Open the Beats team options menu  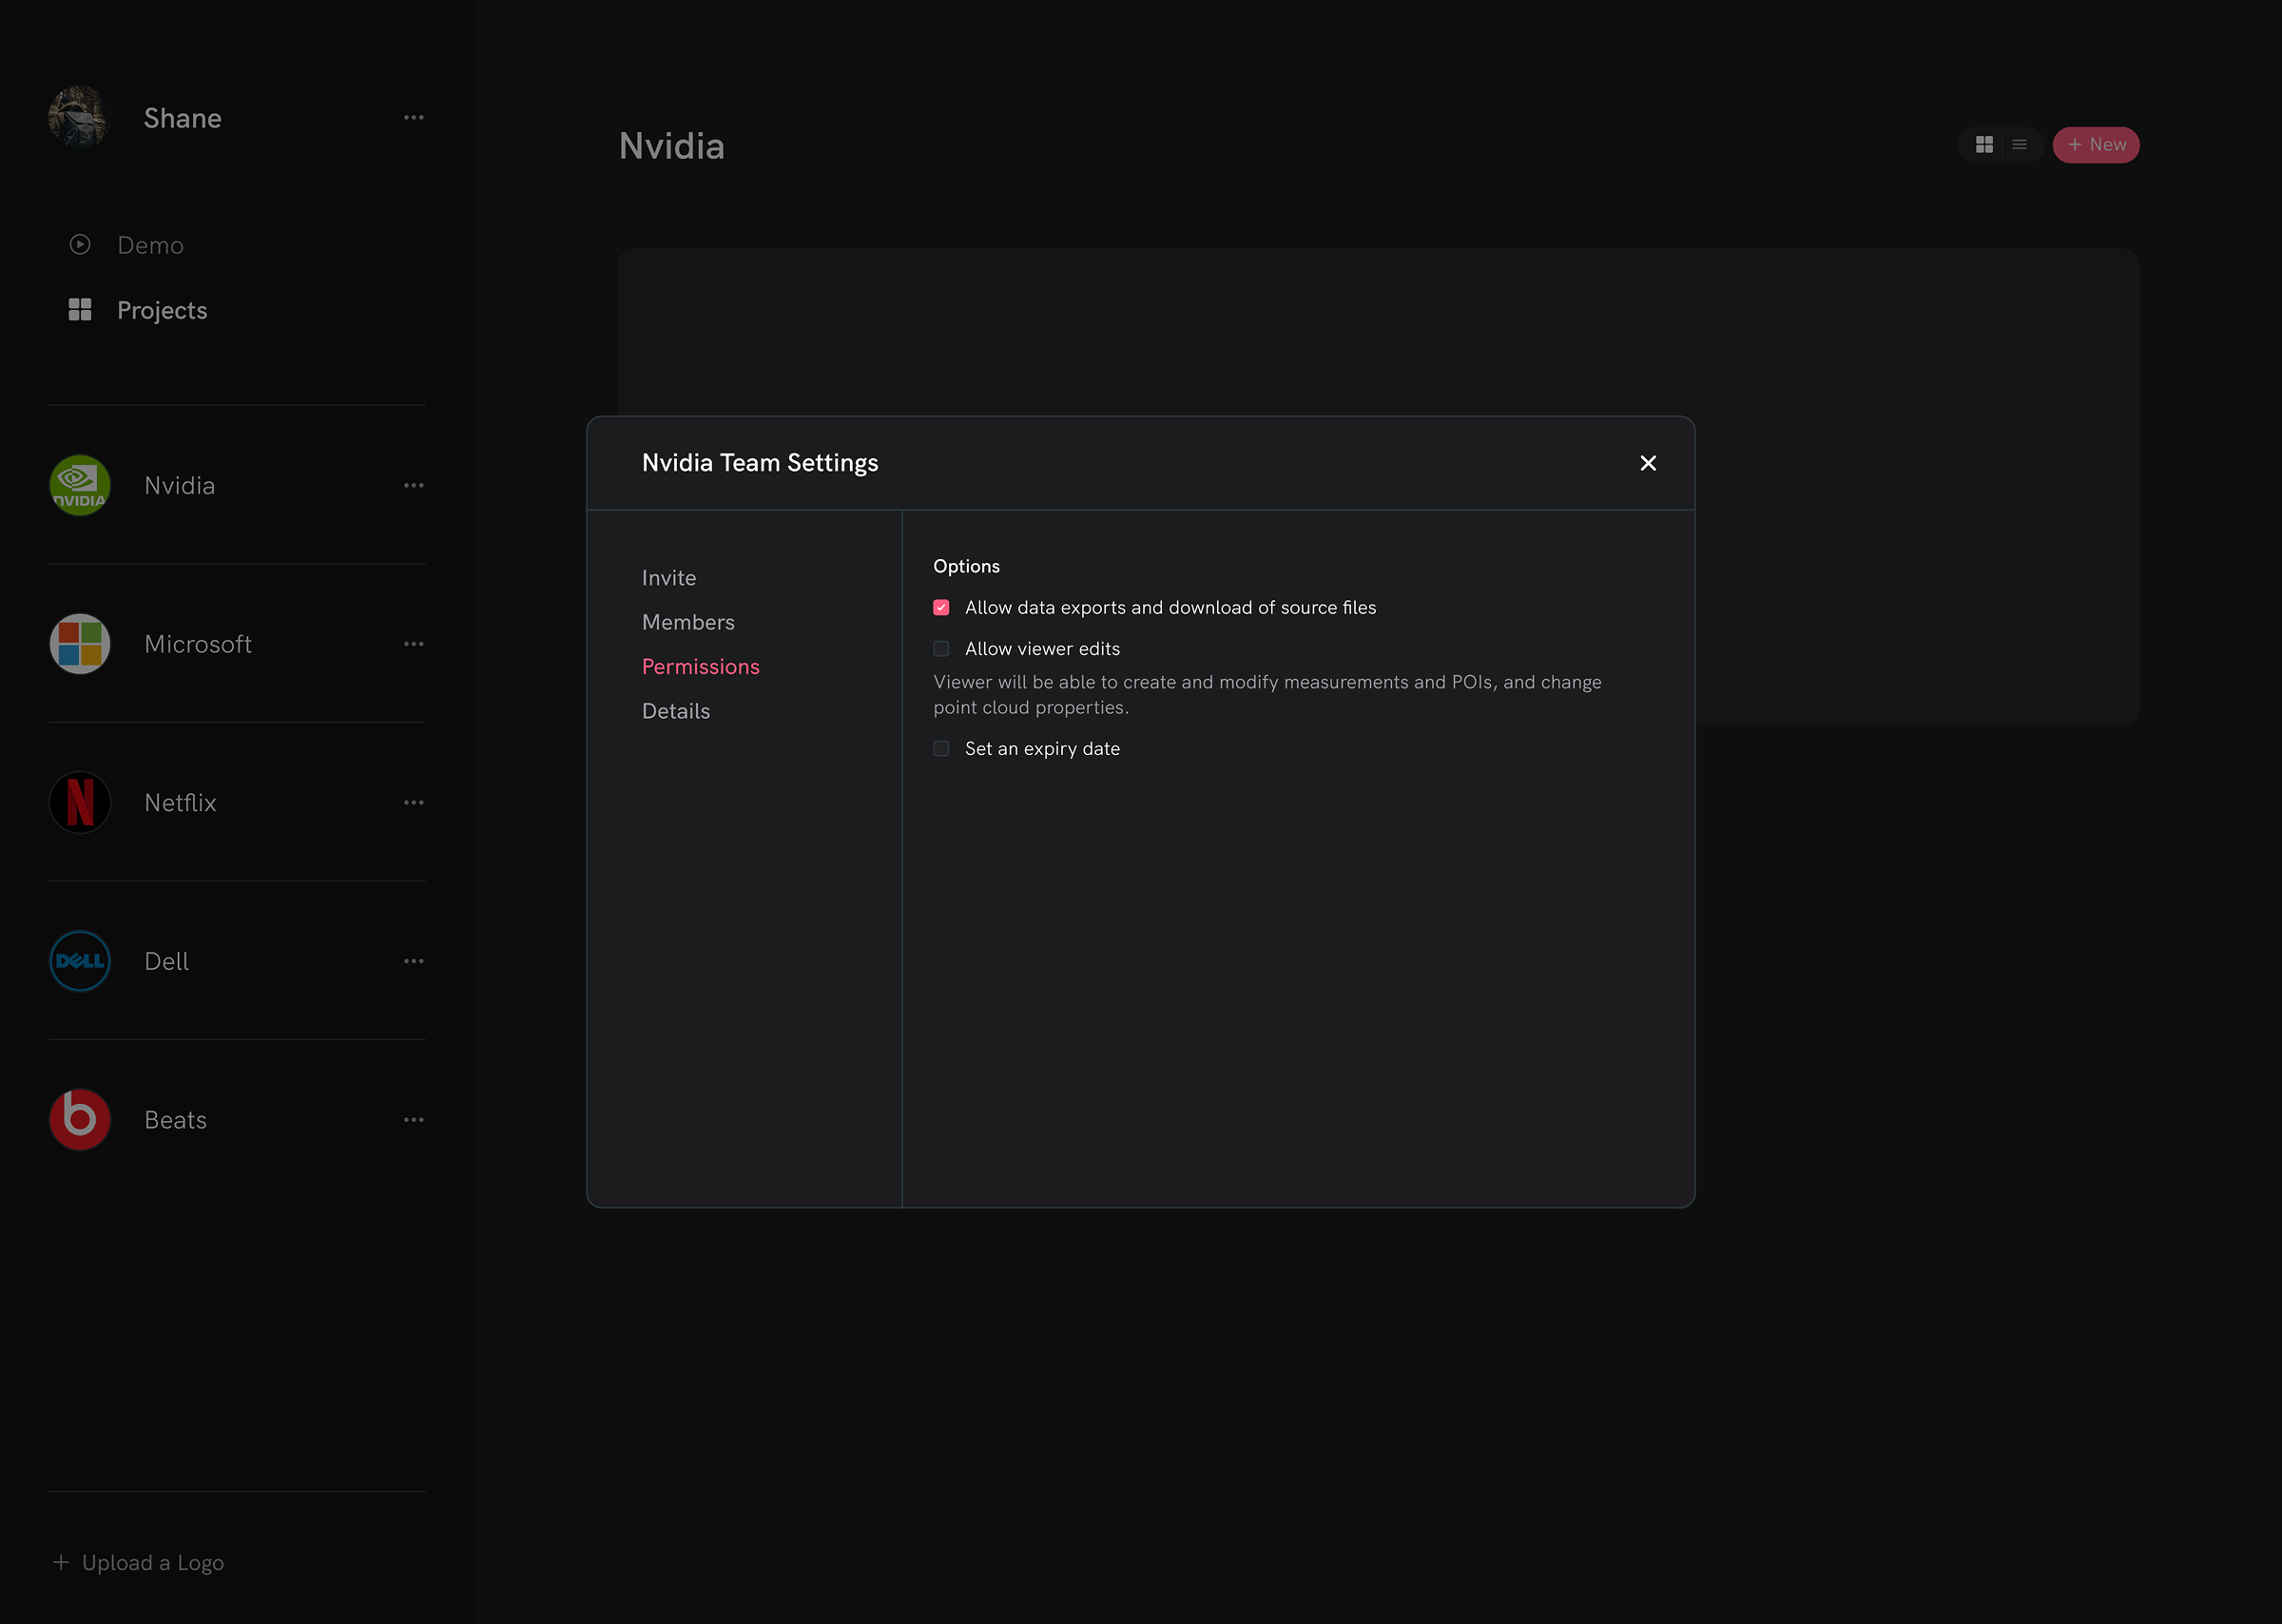tap(414, 1119)
